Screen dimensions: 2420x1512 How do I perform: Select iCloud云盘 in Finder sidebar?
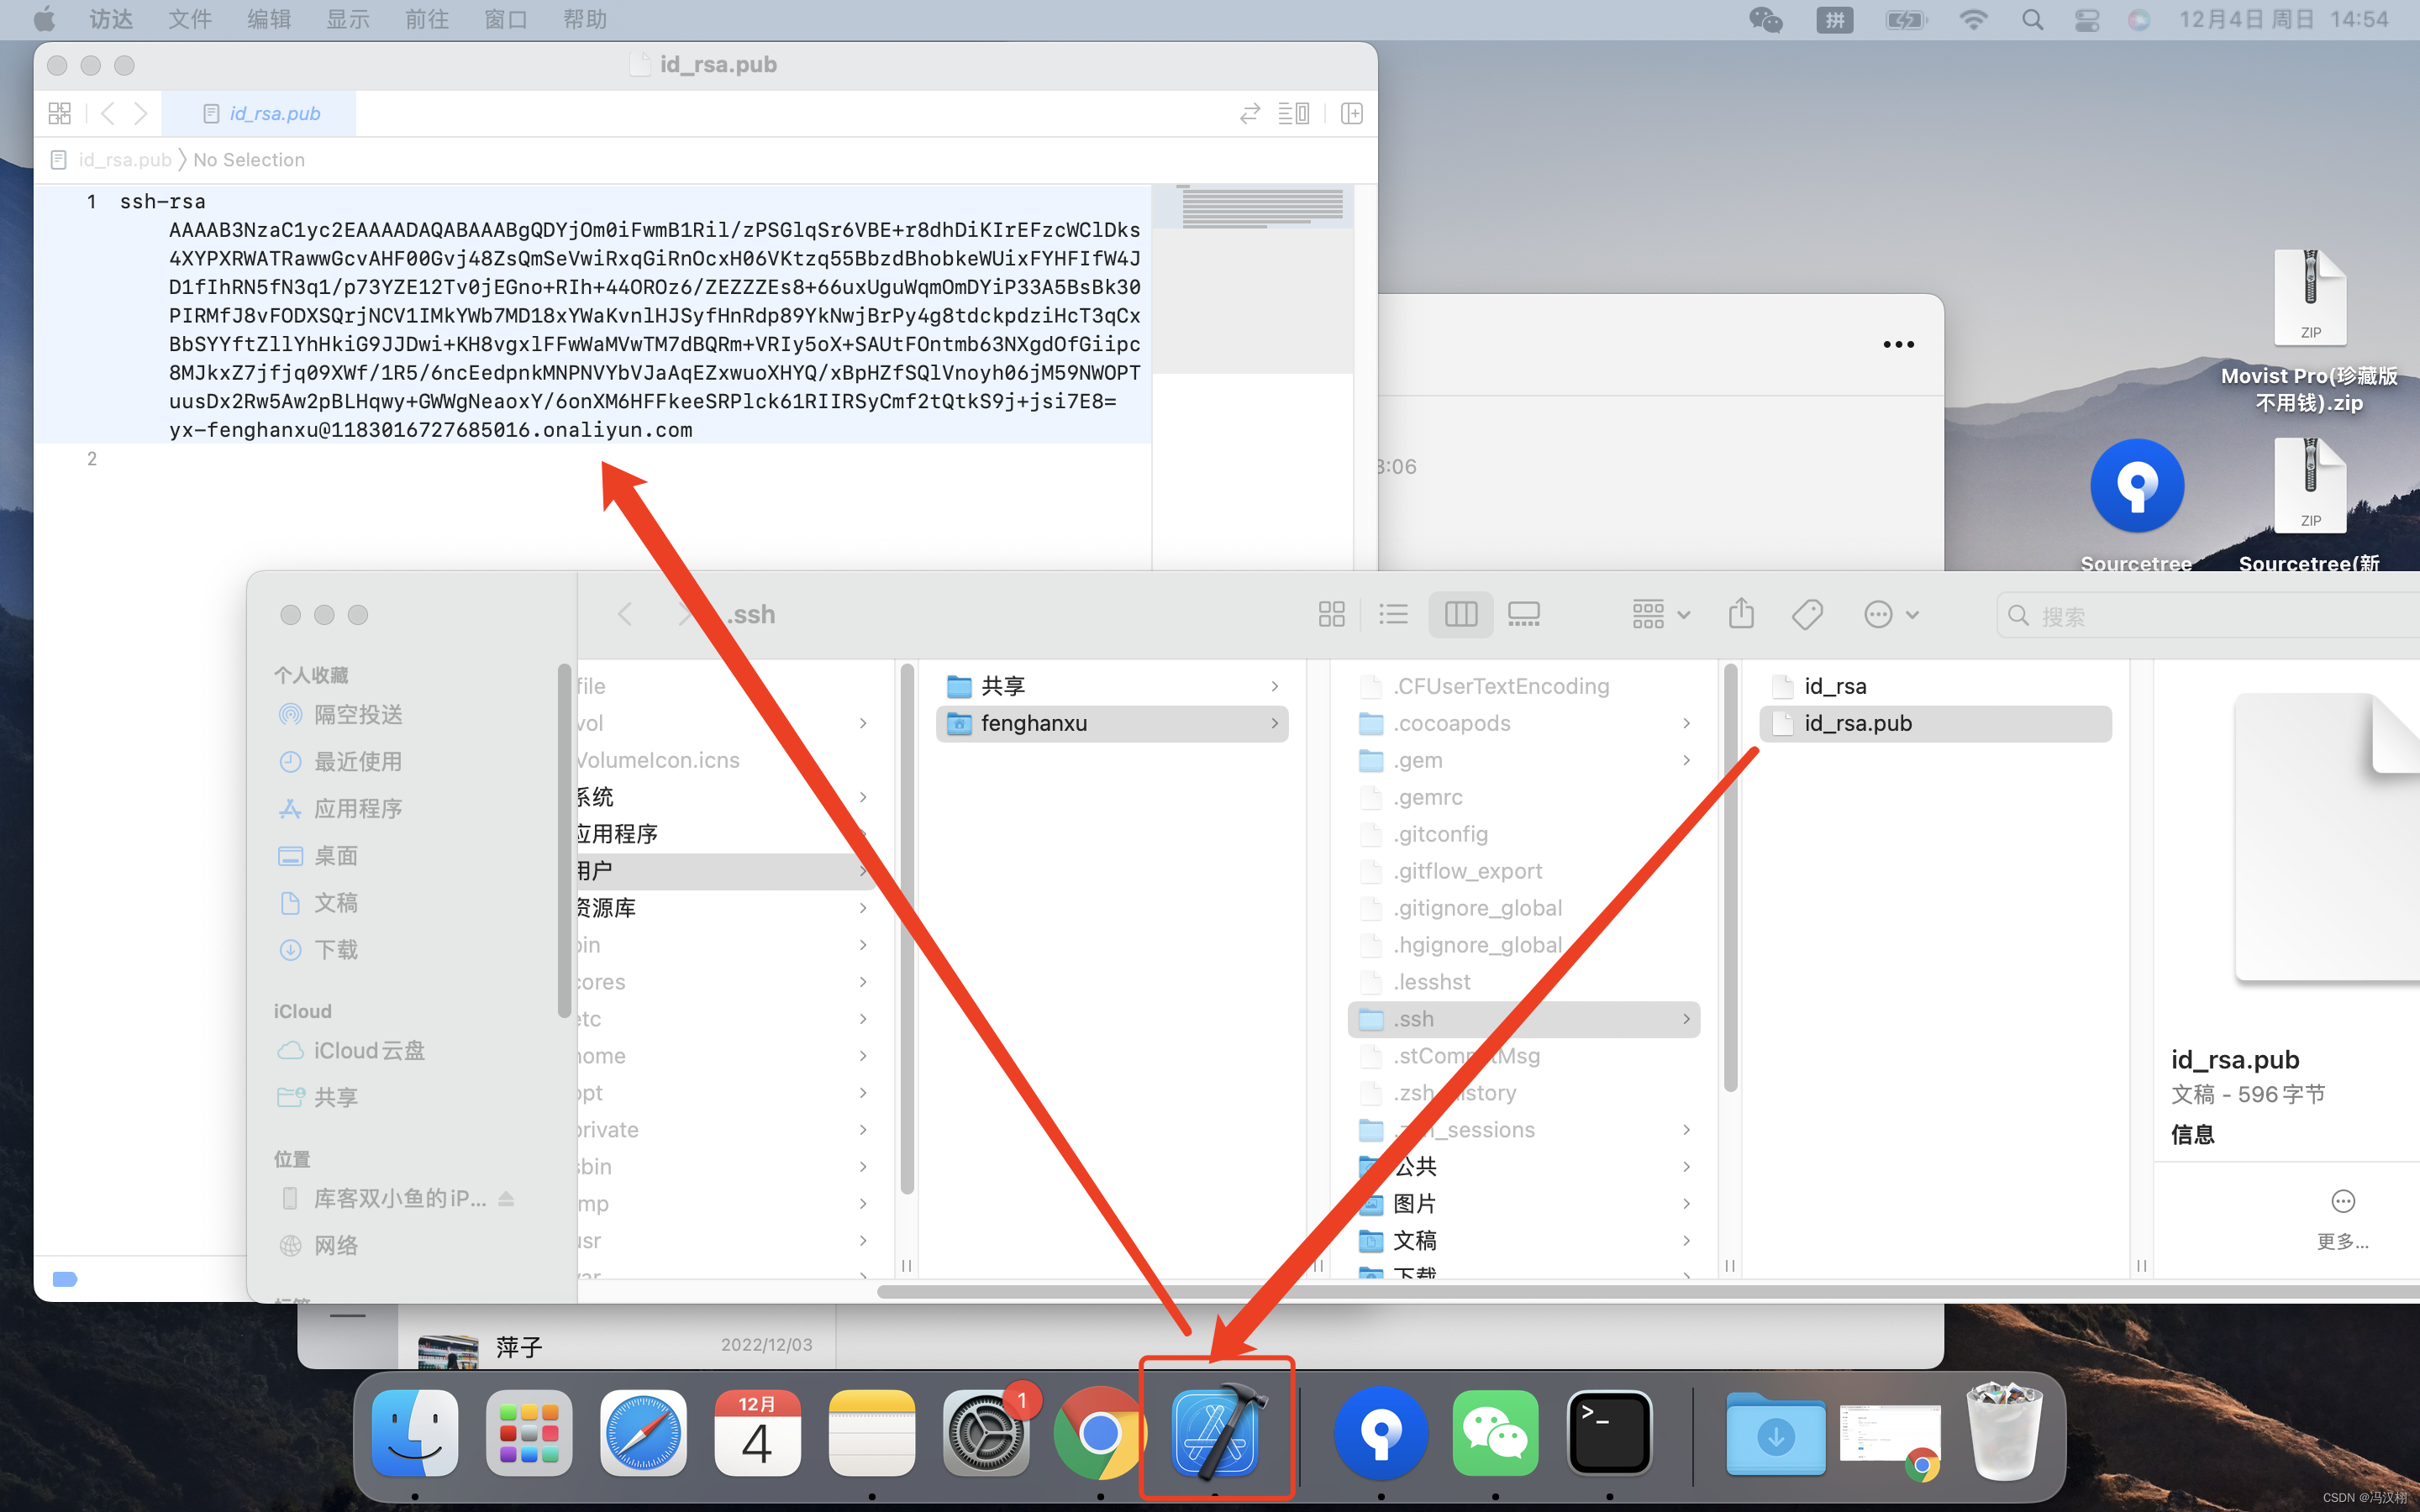pyautogui.click(x=351, y=1050)
